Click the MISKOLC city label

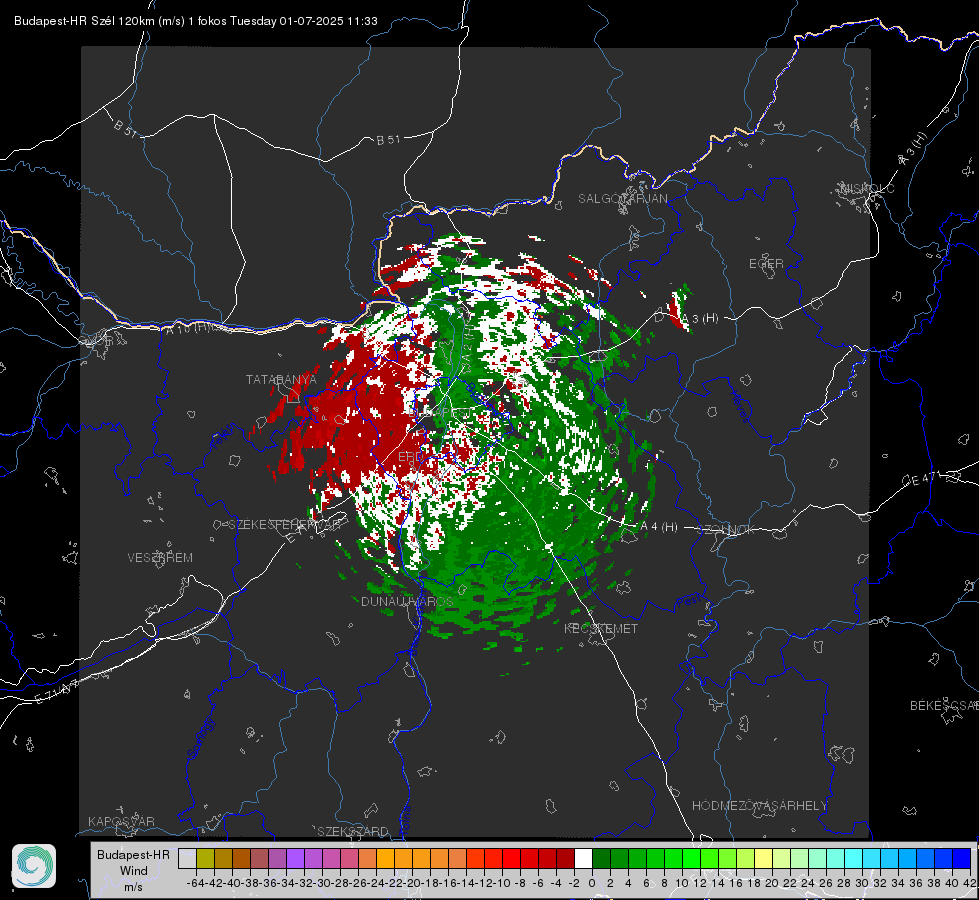867,189
